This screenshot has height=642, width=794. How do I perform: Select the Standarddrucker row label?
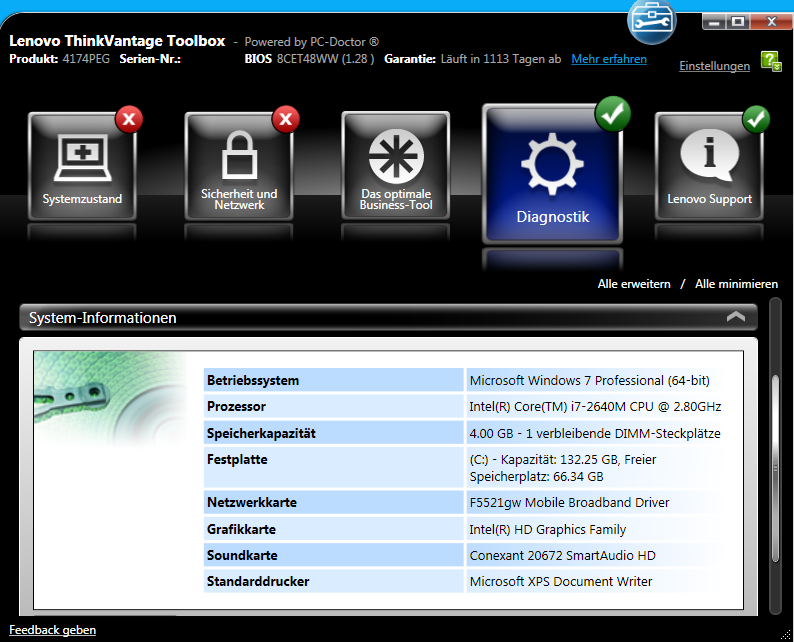pyautogui.click(x=258, y=581)
